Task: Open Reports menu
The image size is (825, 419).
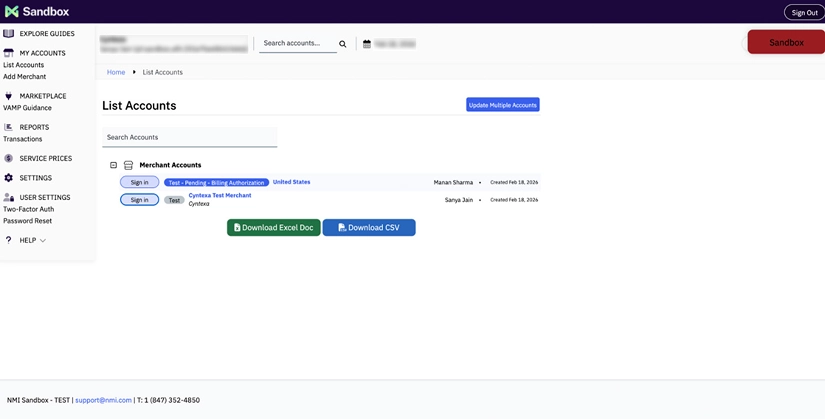Action: tap(34, 127)
